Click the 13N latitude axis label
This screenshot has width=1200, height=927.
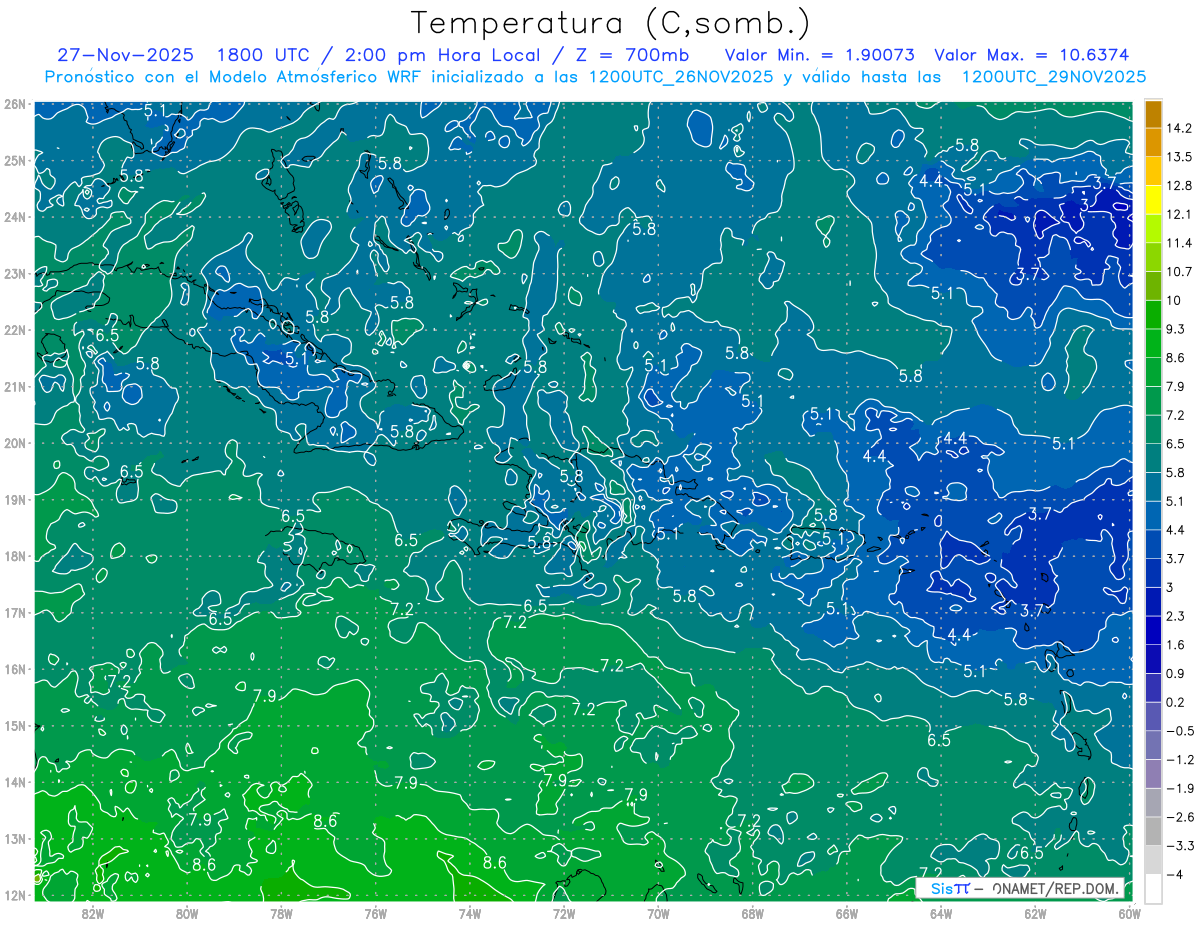tap(14, 838)
